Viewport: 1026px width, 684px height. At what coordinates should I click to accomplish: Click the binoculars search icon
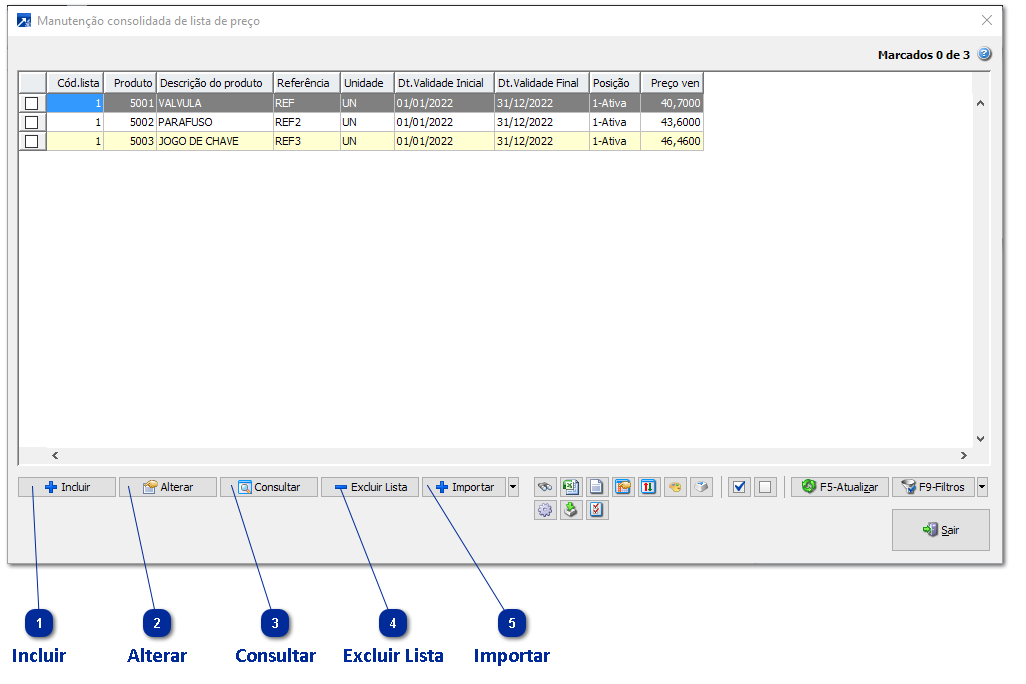(x=545, y=487)
